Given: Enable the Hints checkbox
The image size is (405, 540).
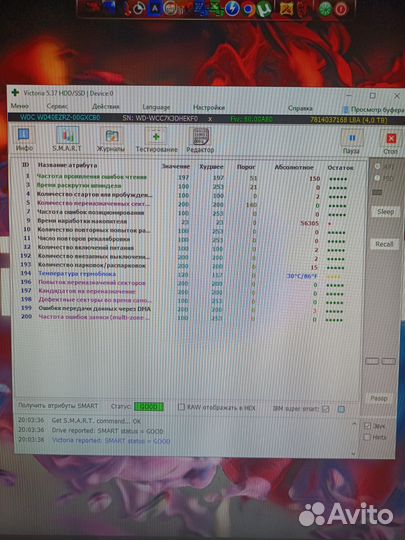Looking at the screenshot, I should pos(367,437).
